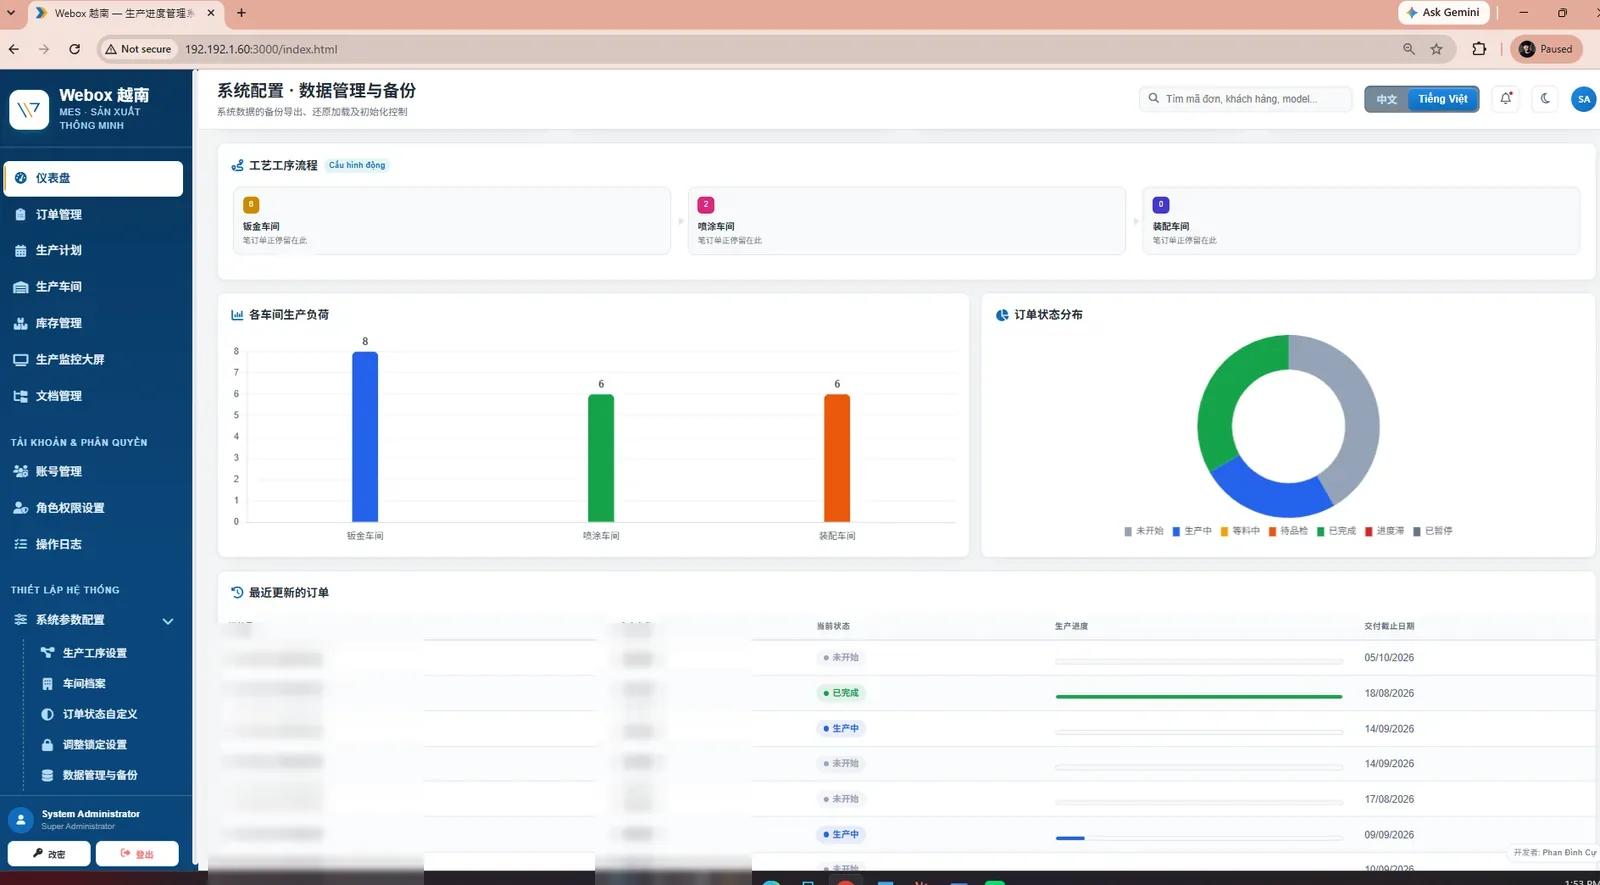
Task: Open the SA user avatar menu
Action: pos(1583,99)
